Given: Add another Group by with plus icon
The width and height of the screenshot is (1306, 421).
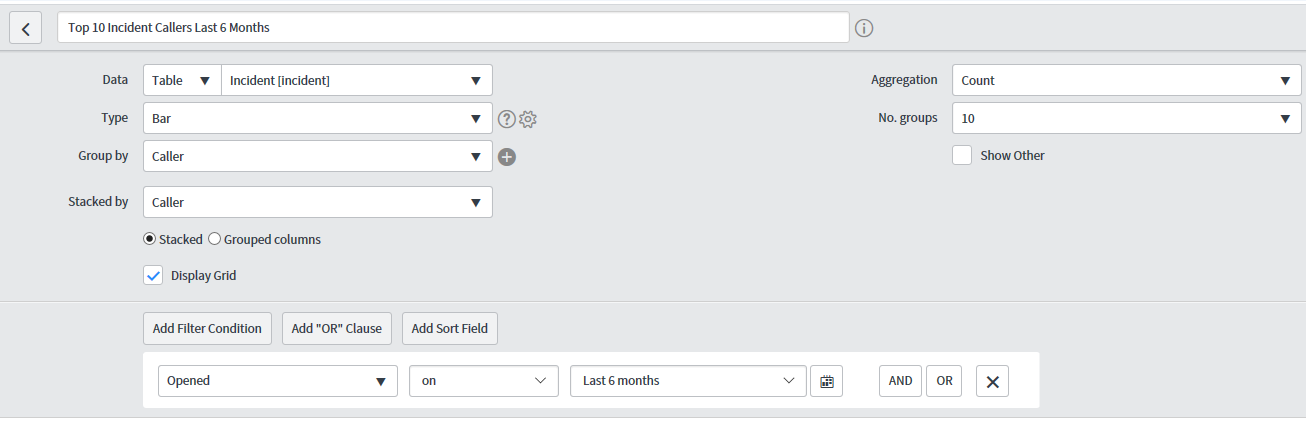Looking at the screenshot, I should 507,157.
